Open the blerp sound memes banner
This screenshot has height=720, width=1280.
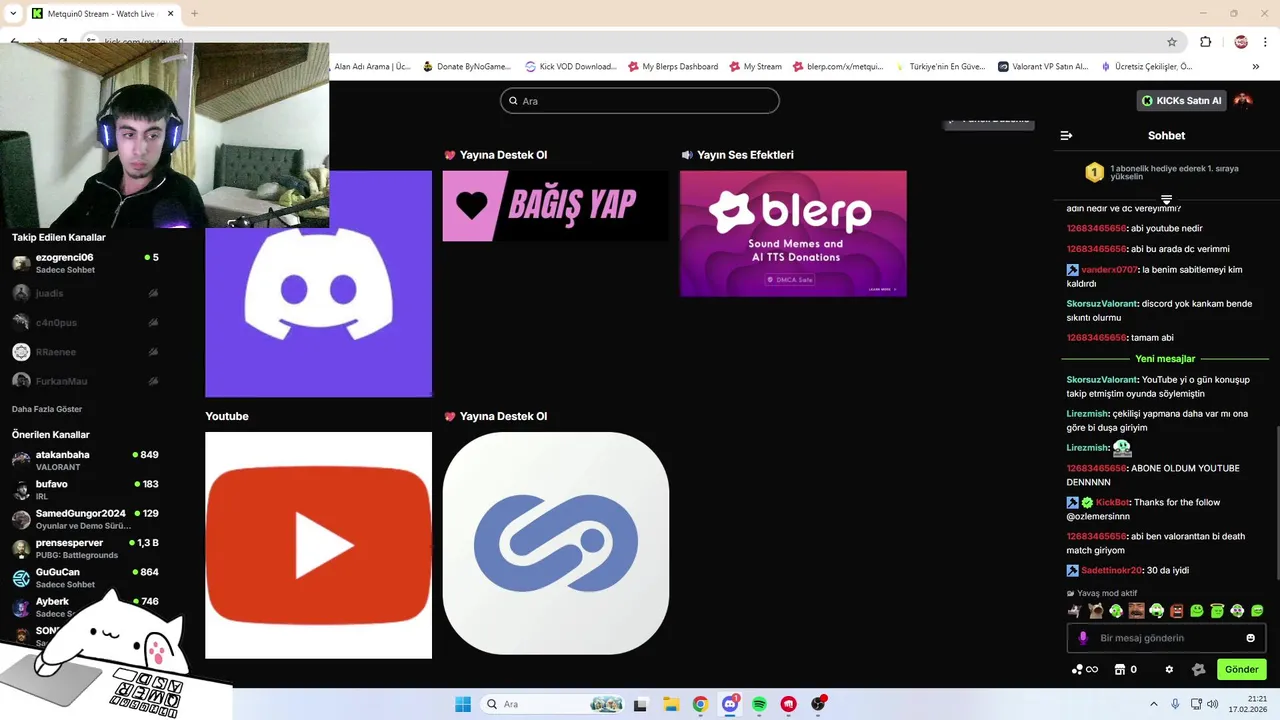(x=793, y=233)
